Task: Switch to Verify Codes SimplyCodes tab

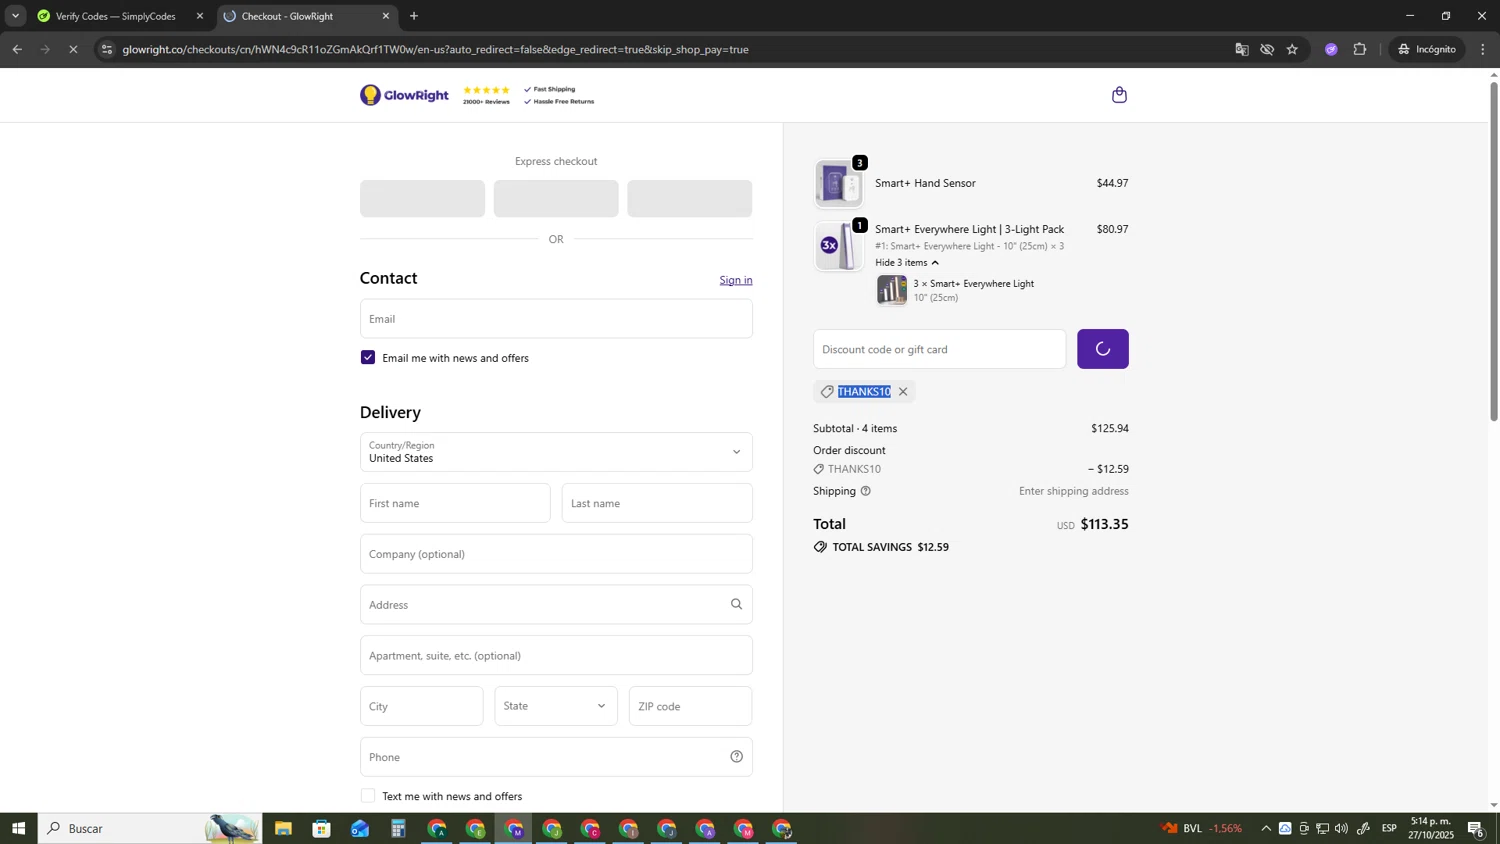Action: pos(115,16)
